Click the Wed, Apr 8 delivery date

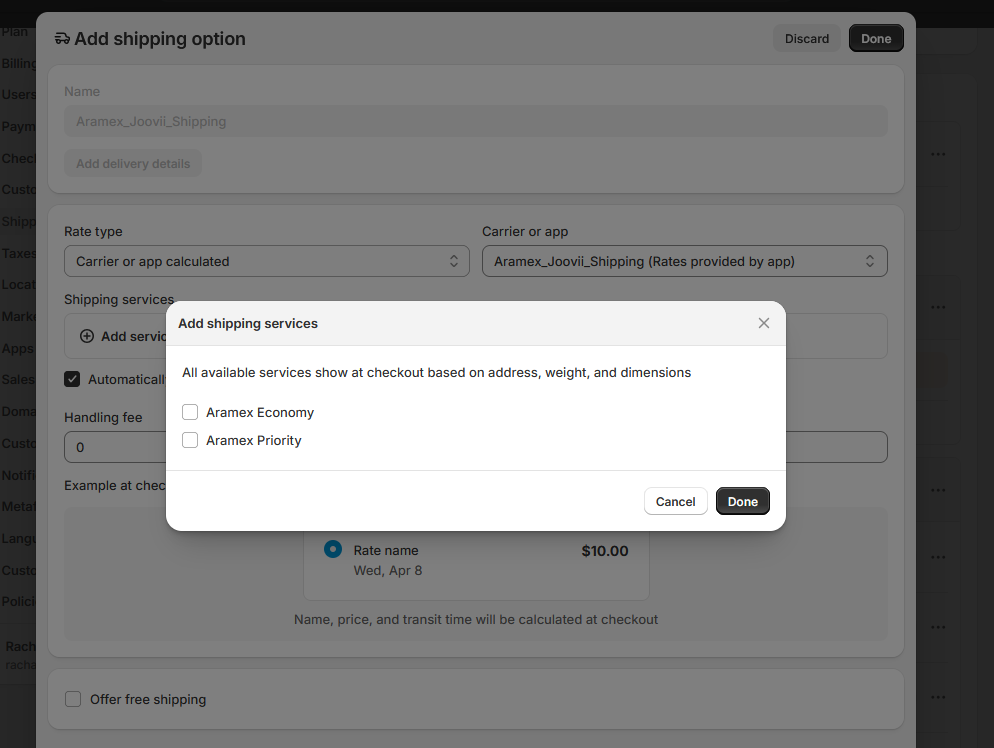point(388,571)
